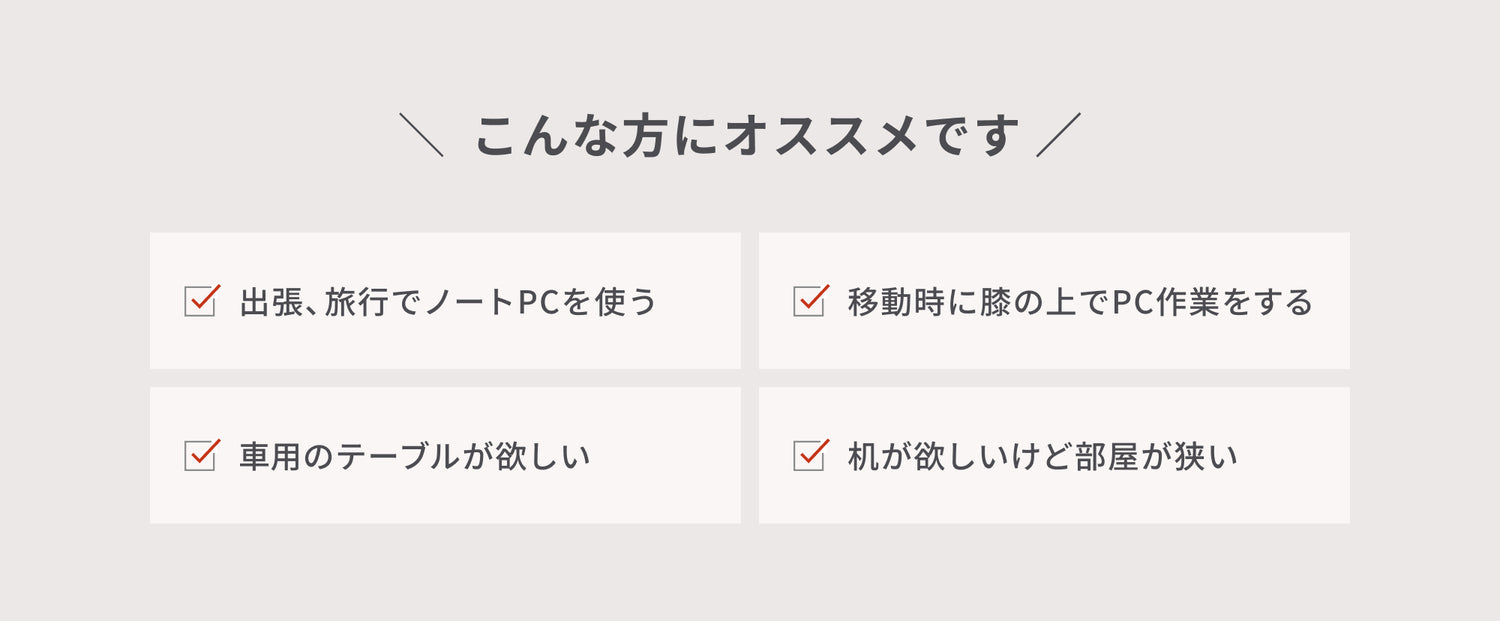The height and width of the screenshot is (621, 1500).
Task: Click the word 出張 in the first item
Action: coord(270,301)
